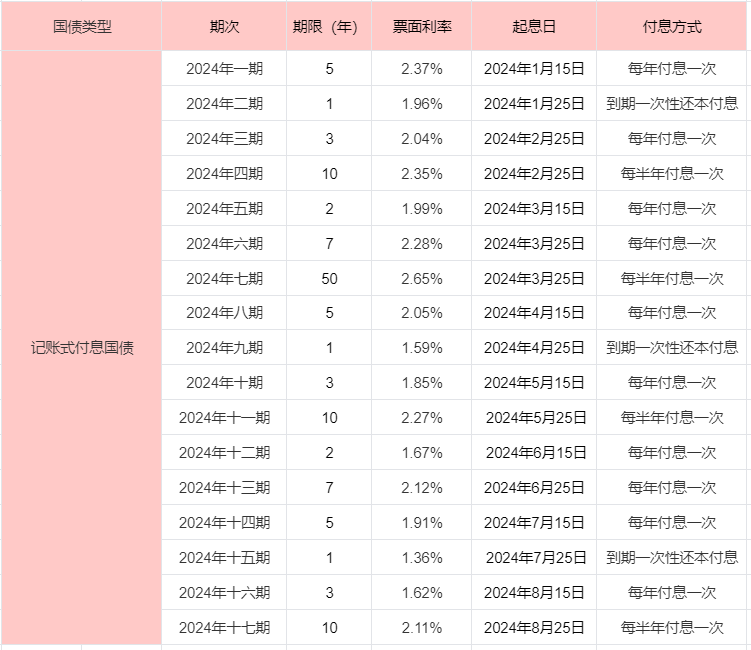Image resolution: width=751 pixels, height=650 pixels.
Task: Select the 2.04% rate cell
Action: tap(421, 138)
